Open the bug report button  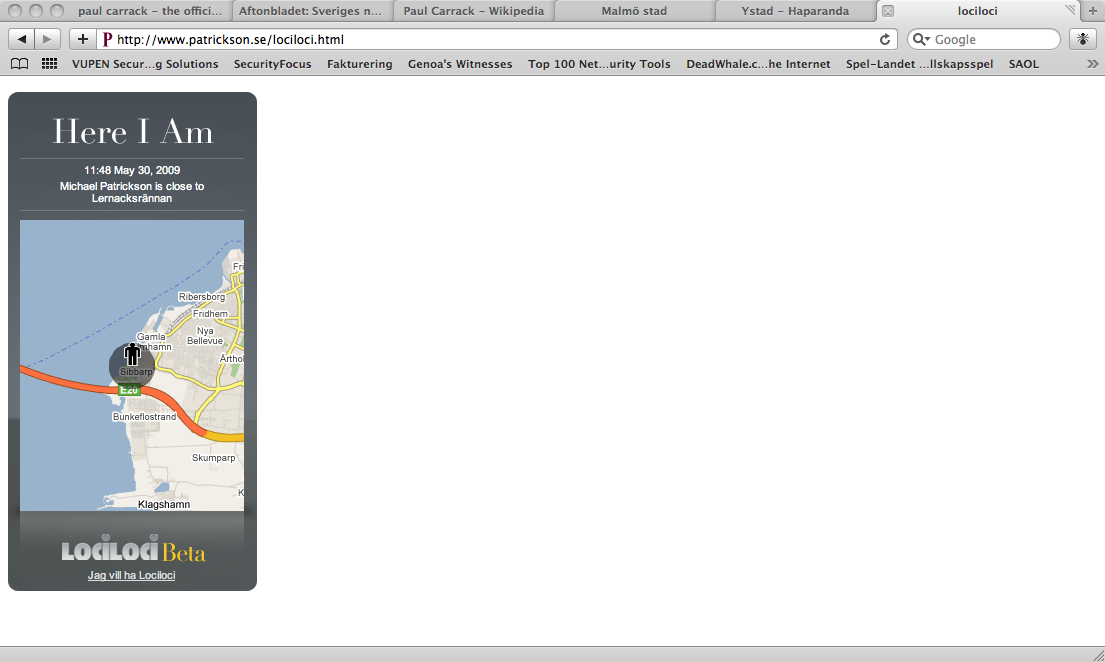coord(1082,39)
